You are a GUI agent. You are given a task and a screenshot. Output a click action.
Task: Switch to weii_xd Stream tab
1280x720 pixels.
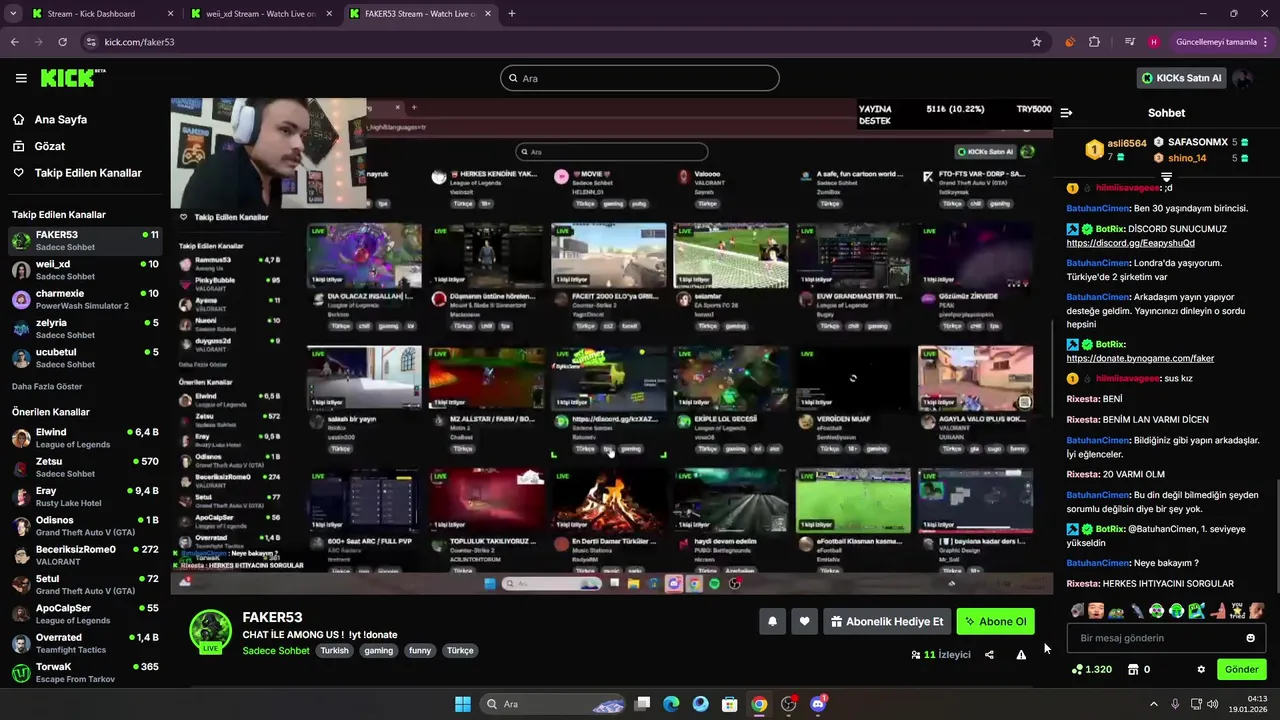pos(260,14)
